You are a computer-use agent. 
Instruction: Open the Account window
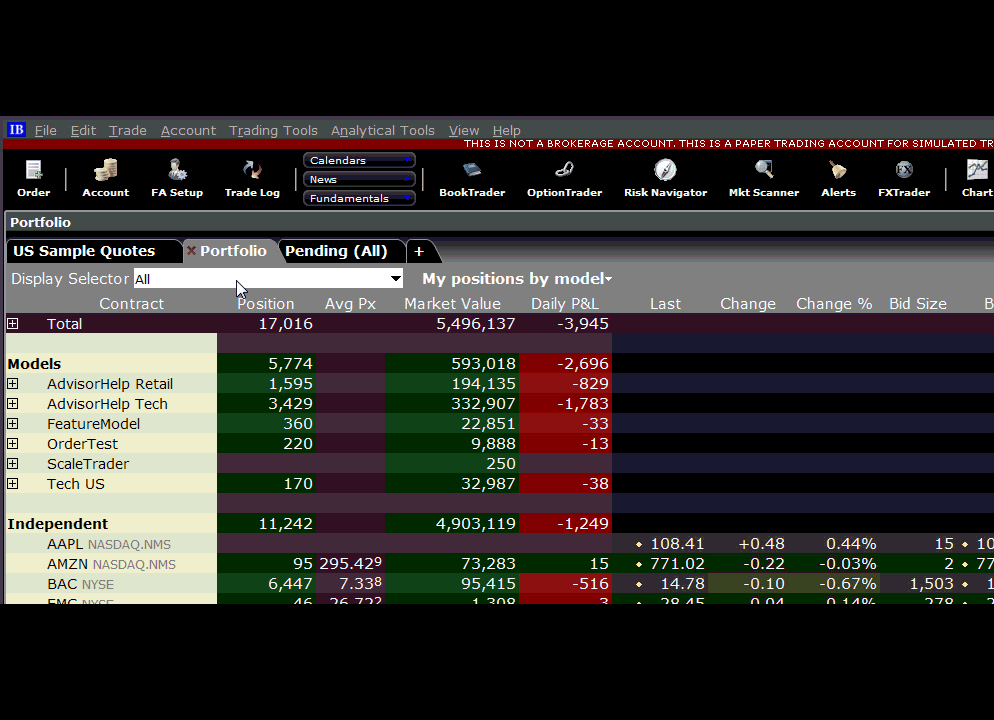[104, 177]
